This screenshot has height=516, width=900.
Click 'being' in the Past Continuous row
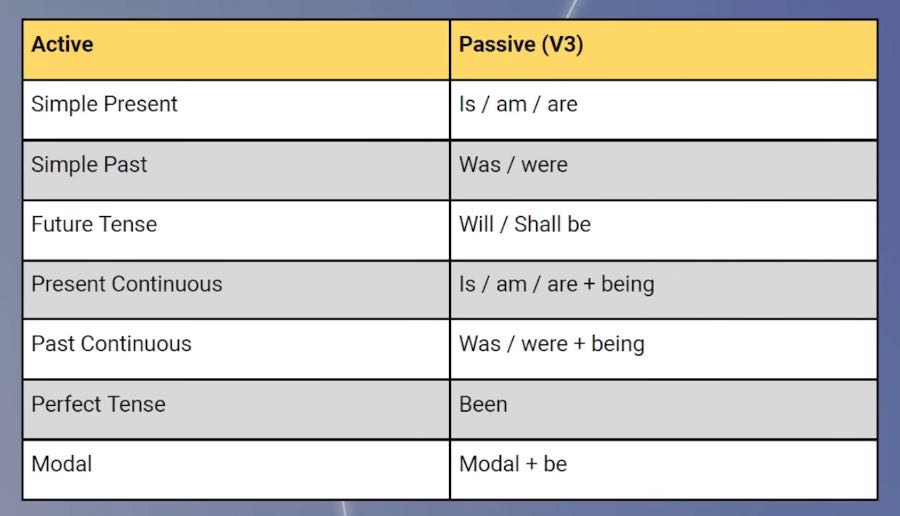(618, 345)
